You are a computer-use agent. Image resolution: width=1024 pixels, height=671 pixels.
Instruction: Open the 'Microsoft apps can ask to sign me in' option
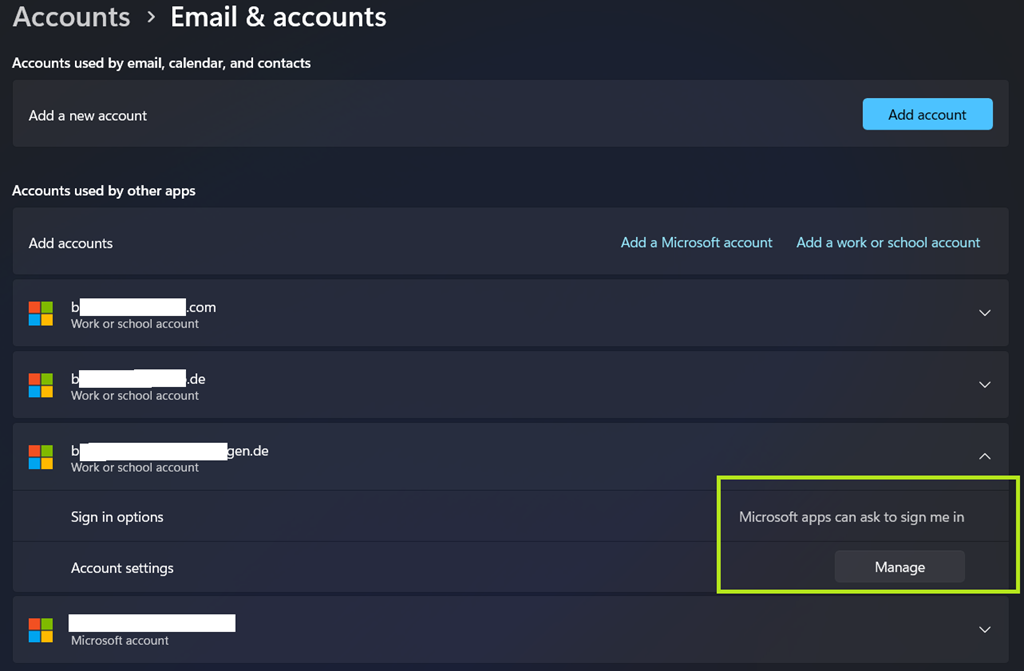click(x=851, y=517)
